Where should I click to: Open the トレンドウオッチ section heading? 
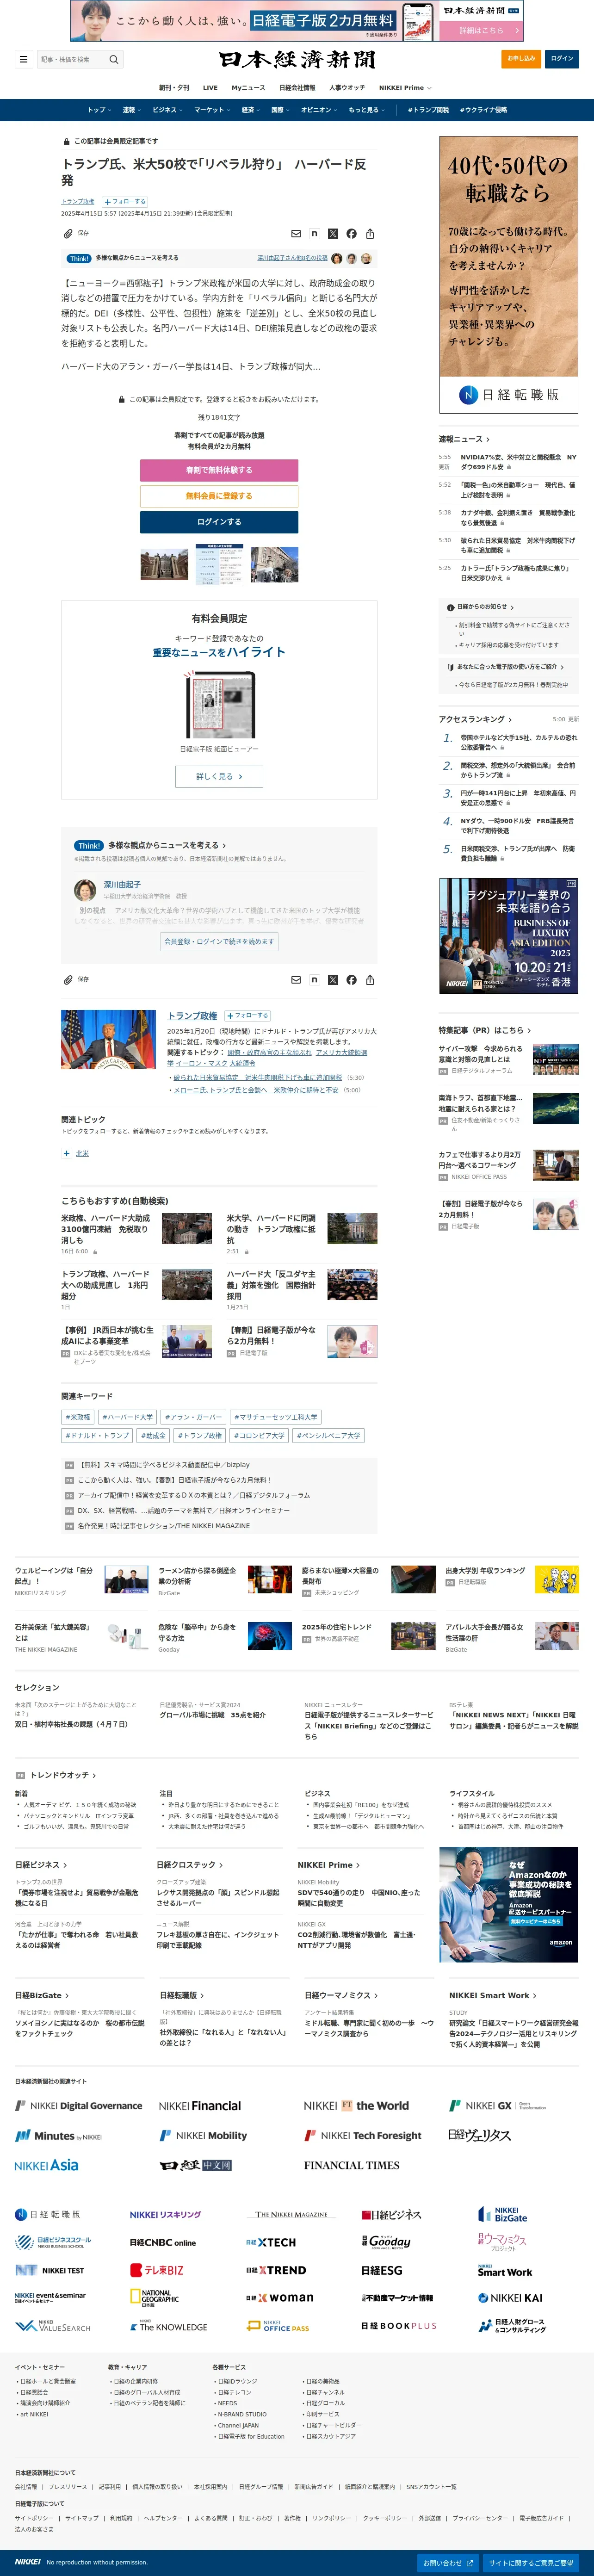coord(63,1776)
